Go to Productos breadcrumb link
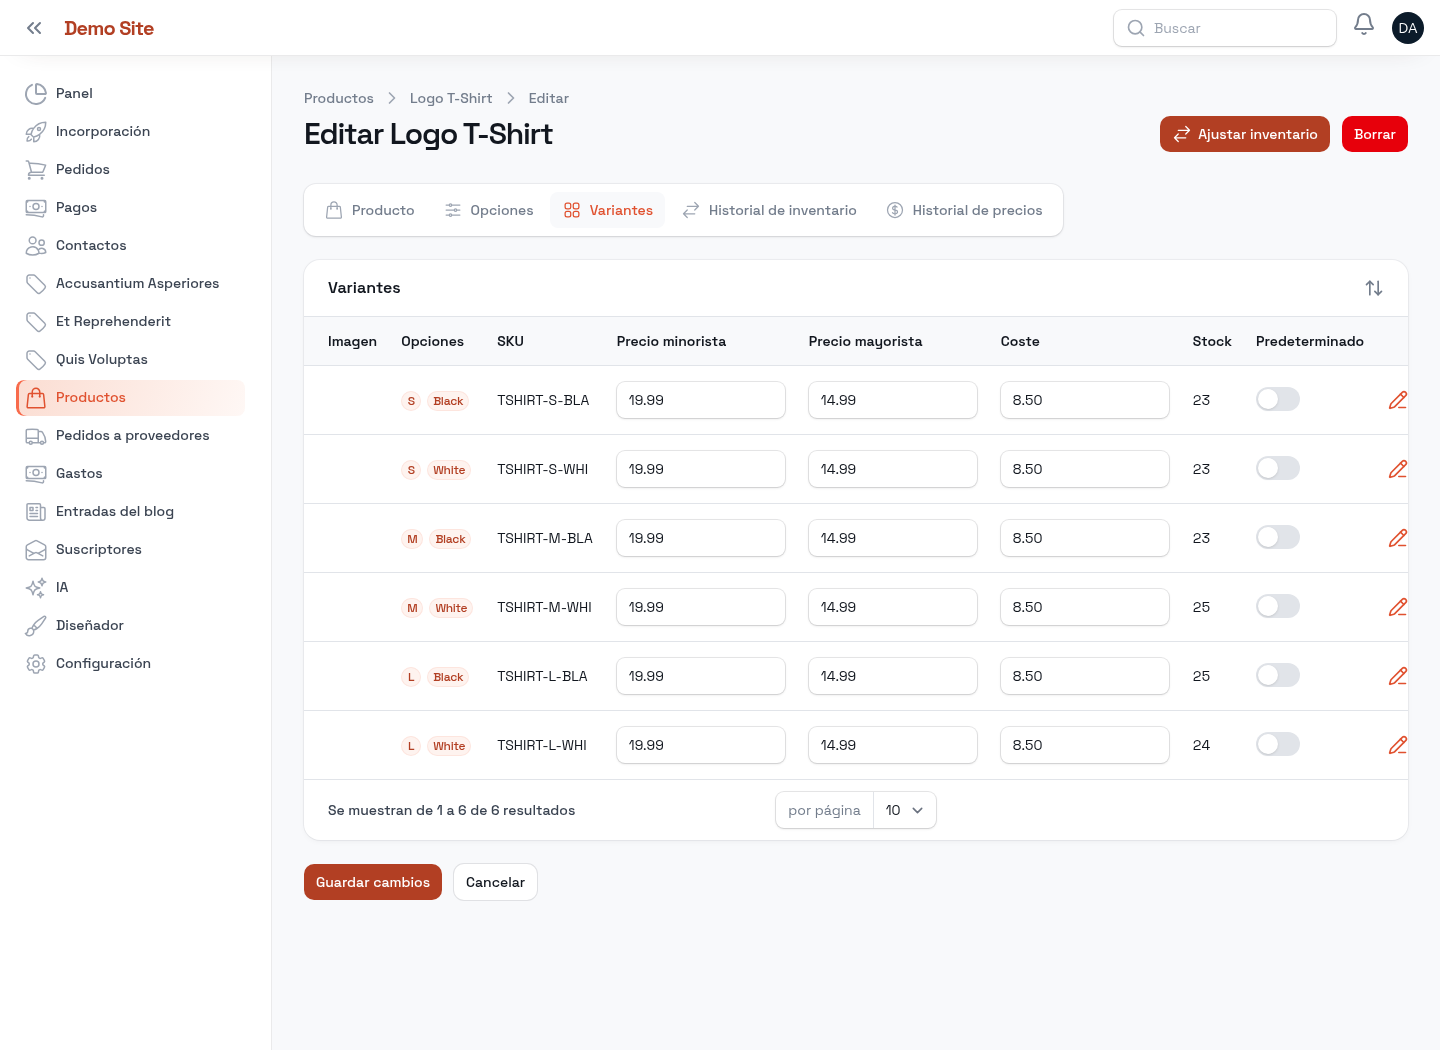The width and height of the screenshot is (1440, 1050). pos(339,98)
